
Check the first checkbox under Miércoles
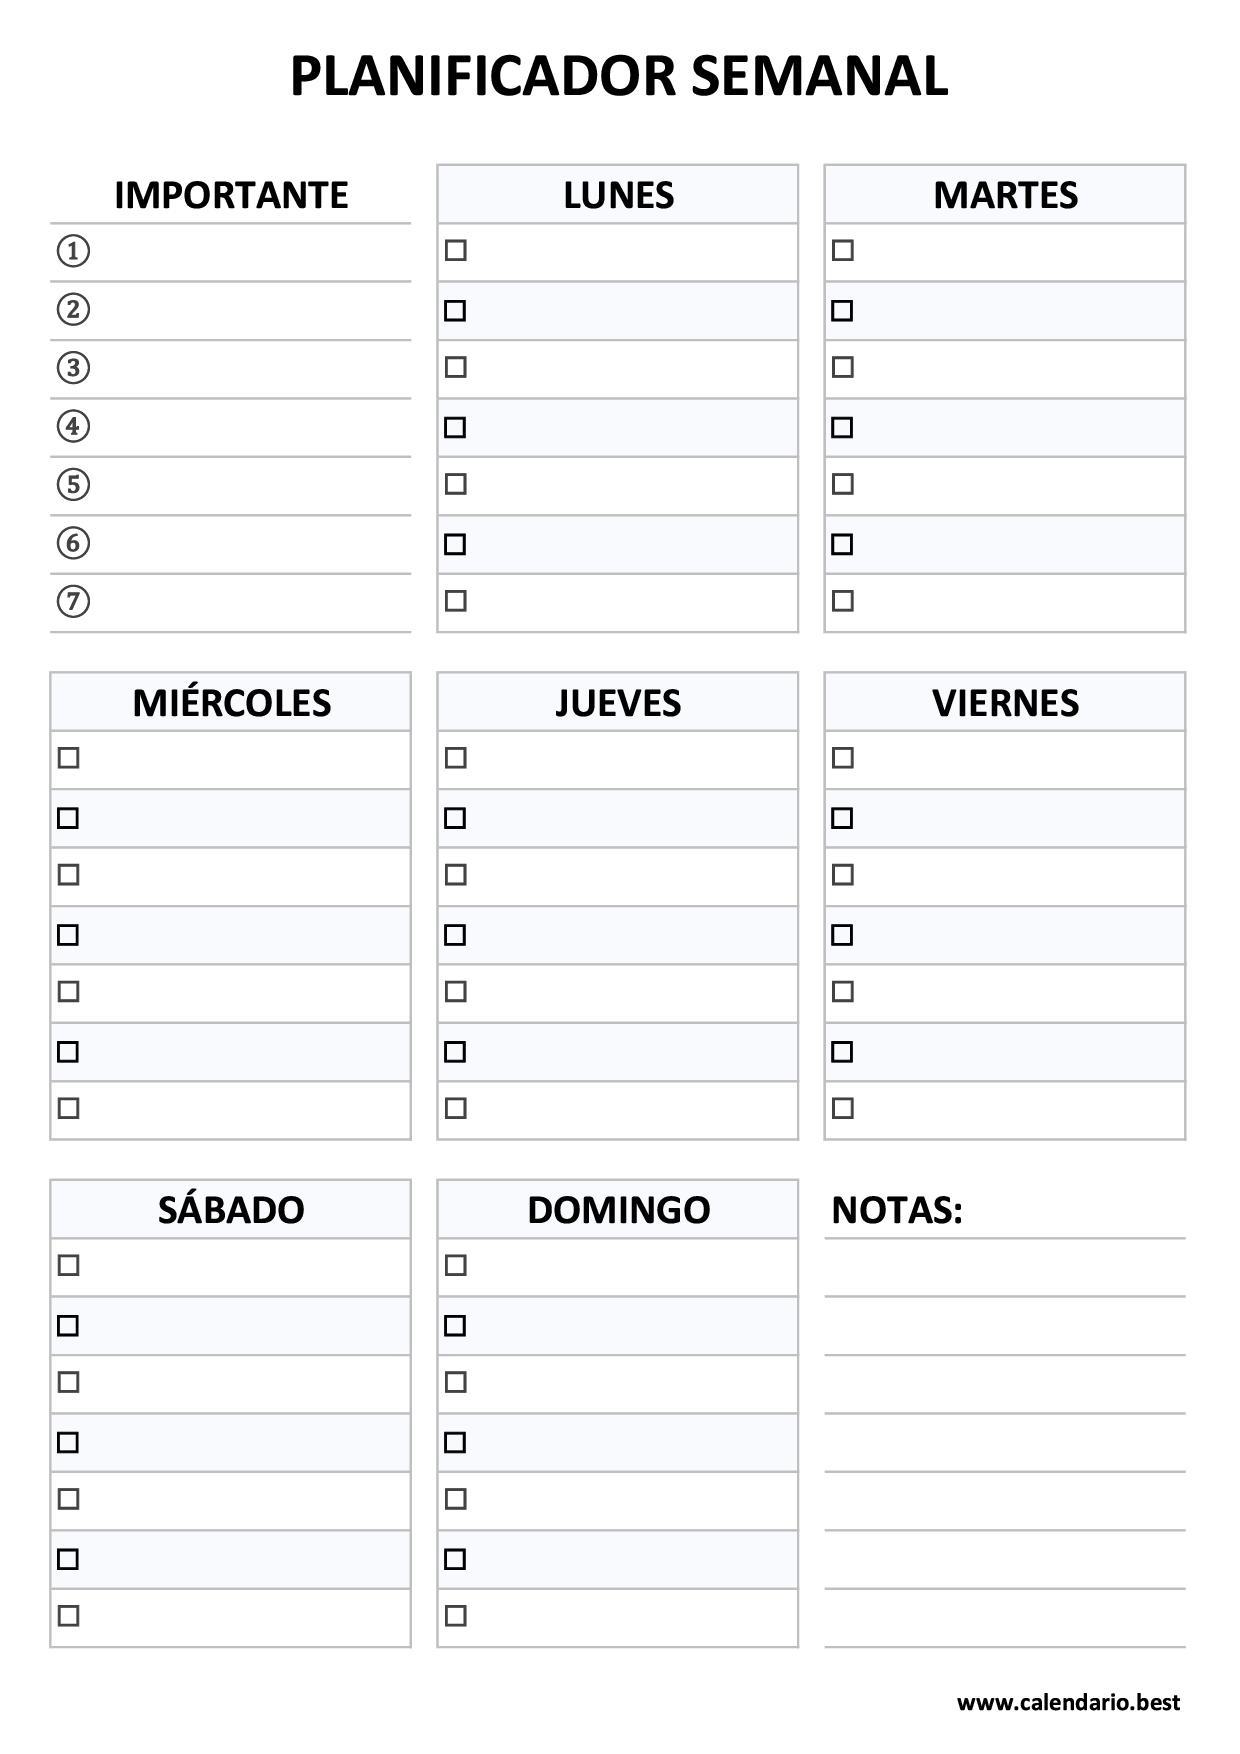pyautogui.click(x=68, y=758)
